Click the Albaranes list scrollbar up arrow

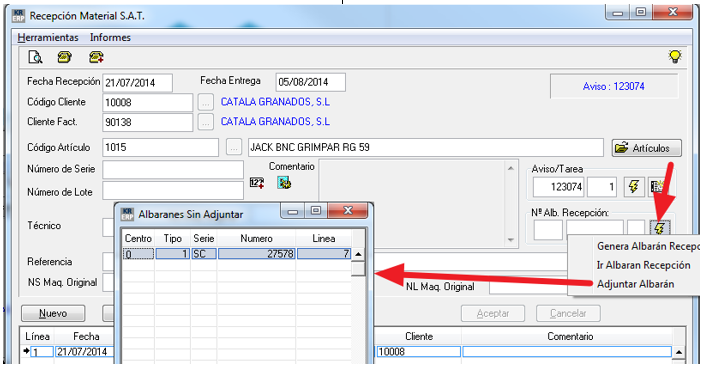click(x=358, y=254)
